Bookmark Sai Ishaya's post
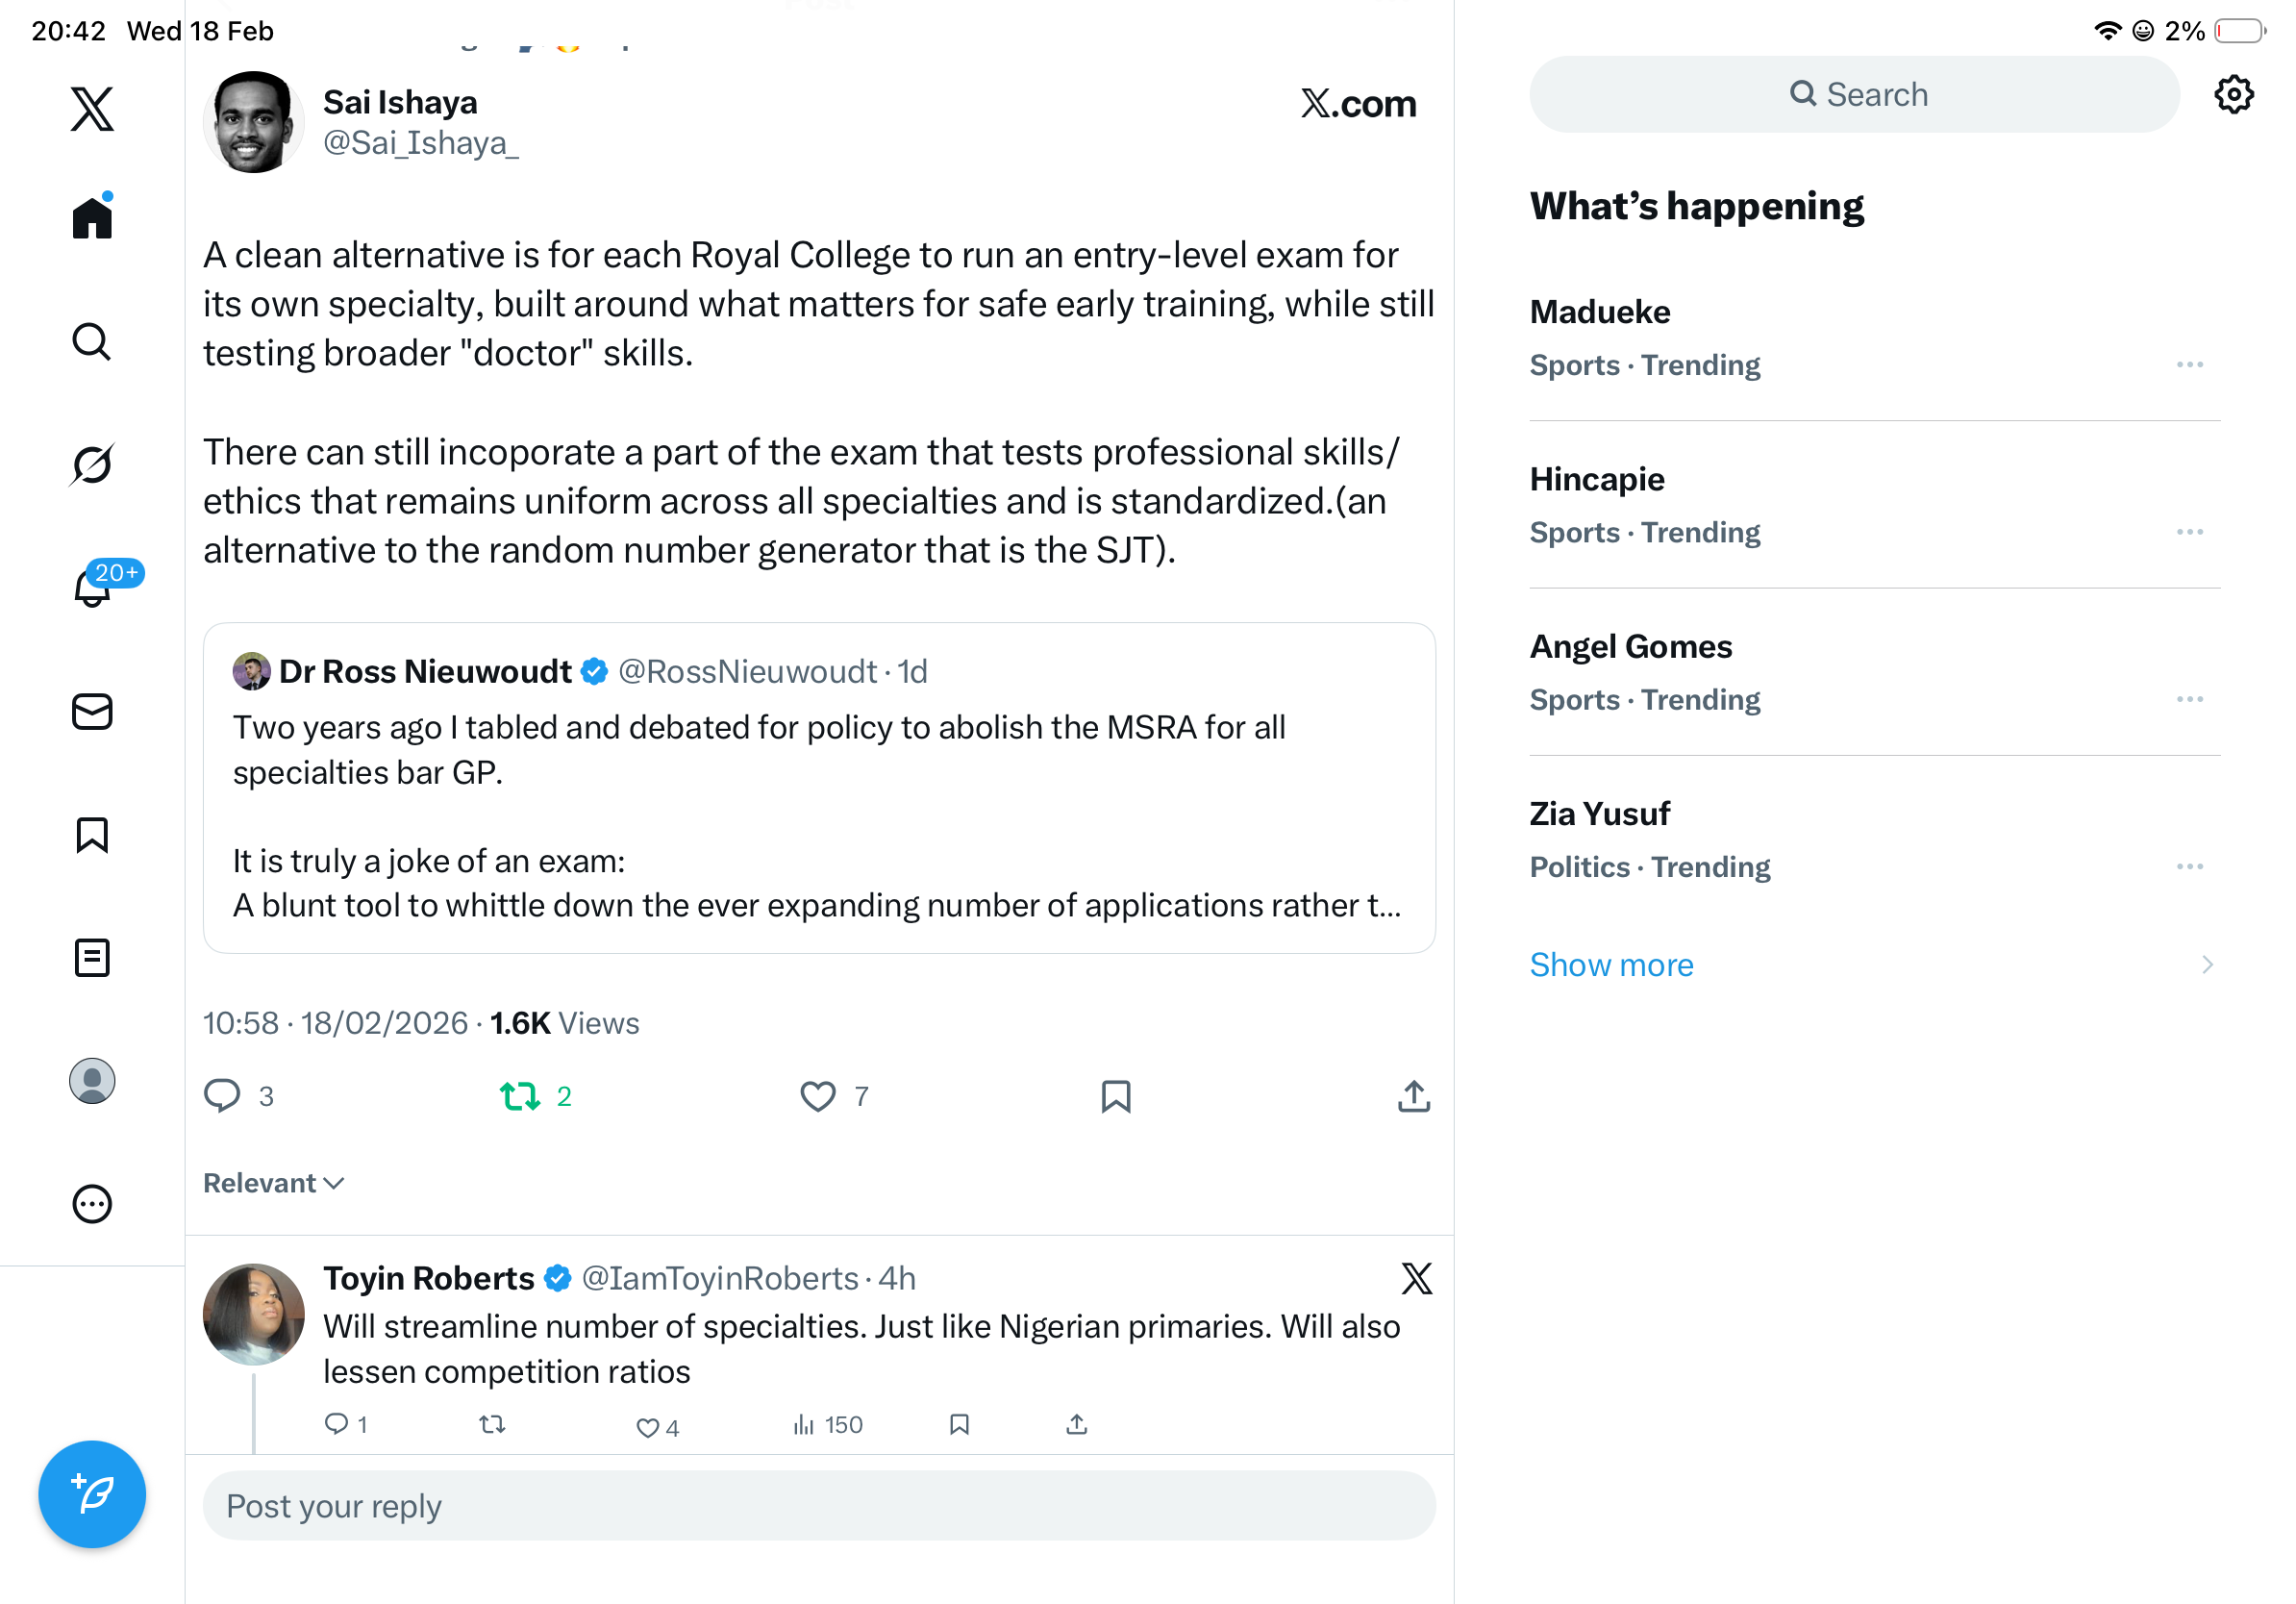This screenshot has width=2296, height=1604. pyautogui.click(x=1115, y=1097)
